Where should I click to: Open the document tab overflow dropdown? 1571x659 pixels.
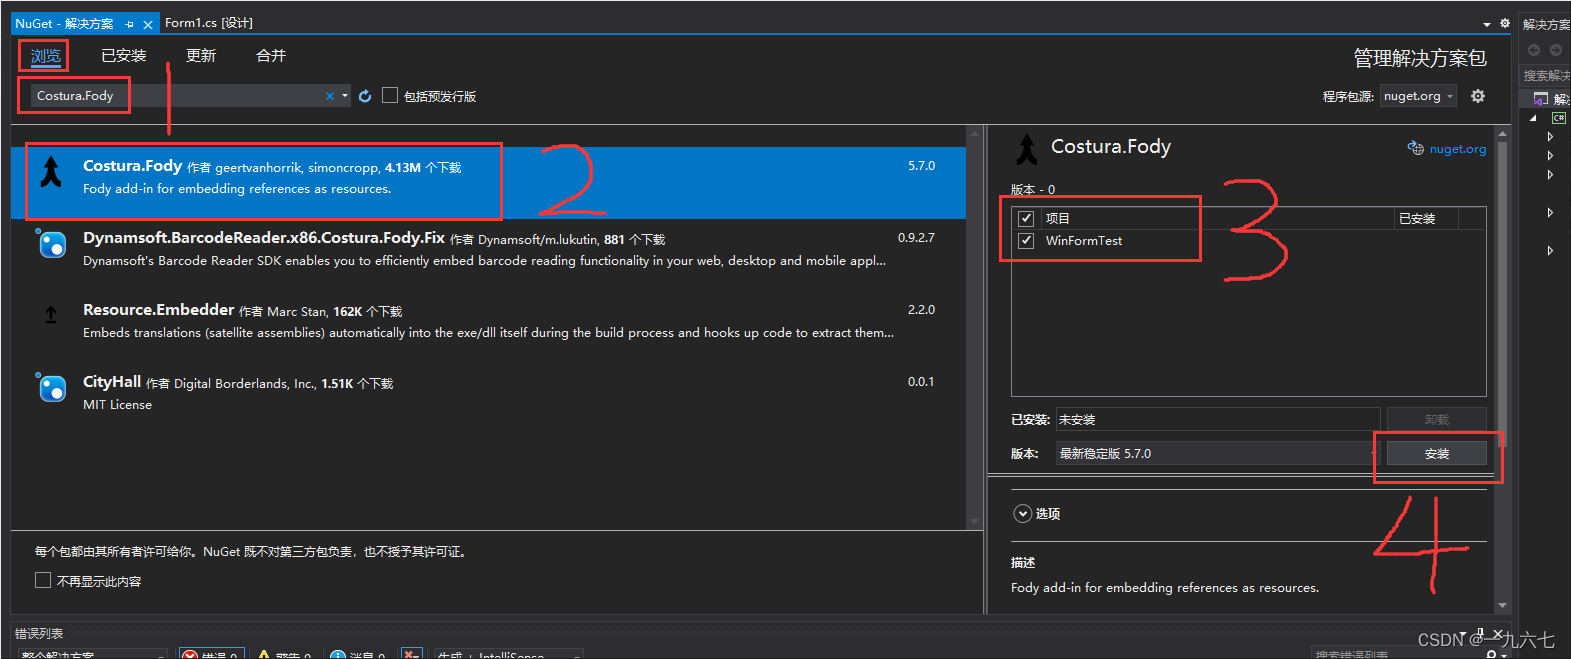click(1487, 24)
